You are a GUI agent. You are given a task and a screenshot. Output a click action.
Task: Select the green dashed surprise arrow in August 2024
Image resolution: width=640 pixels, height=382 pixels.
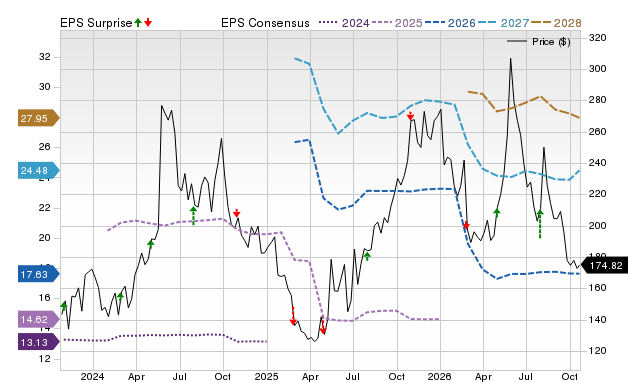(193, 215)
